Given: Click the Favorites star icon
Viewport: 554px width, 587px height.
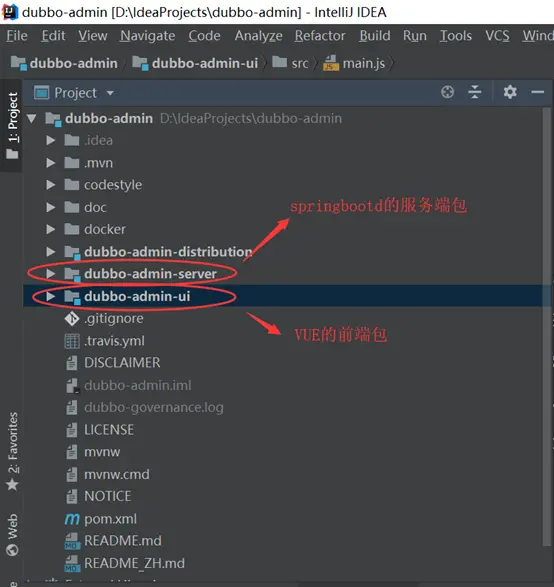Looking at the screenshot, I should (12, 484).
